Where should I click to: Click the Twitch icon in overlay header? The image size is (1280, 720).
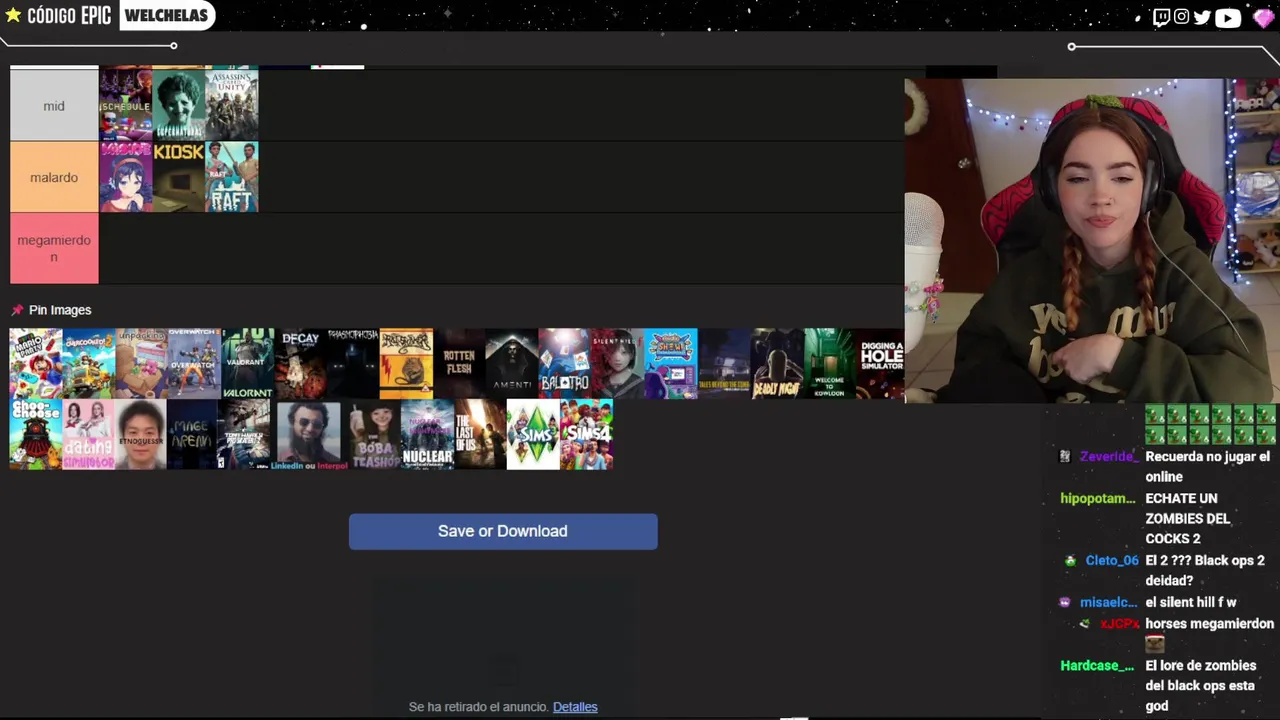pos(1161,17)
